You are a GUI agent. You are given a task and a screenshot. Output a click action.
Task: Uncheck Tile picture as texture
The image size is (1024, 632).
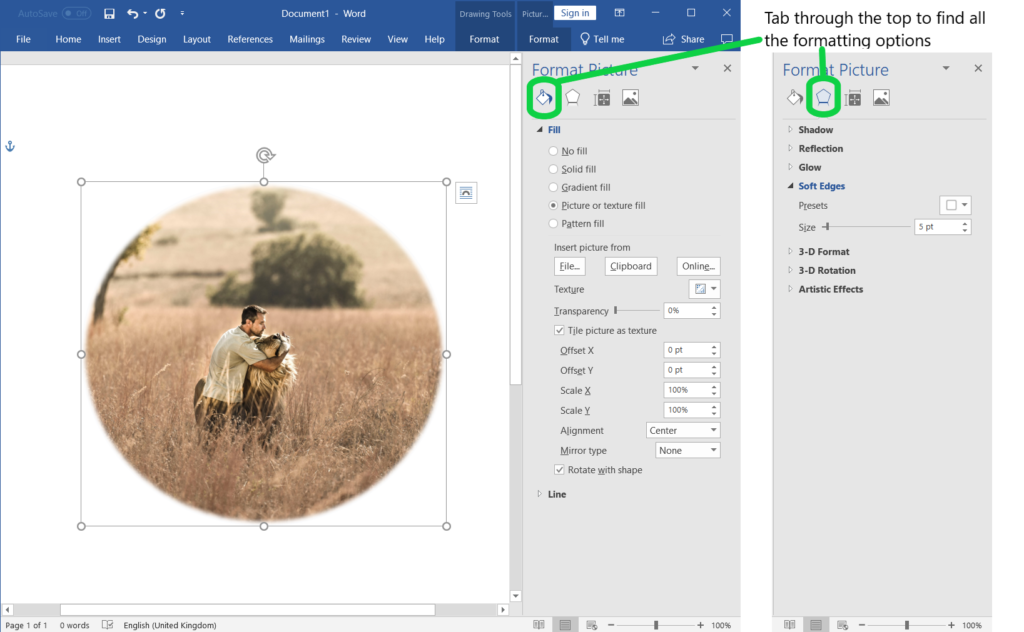coord(560,330)
